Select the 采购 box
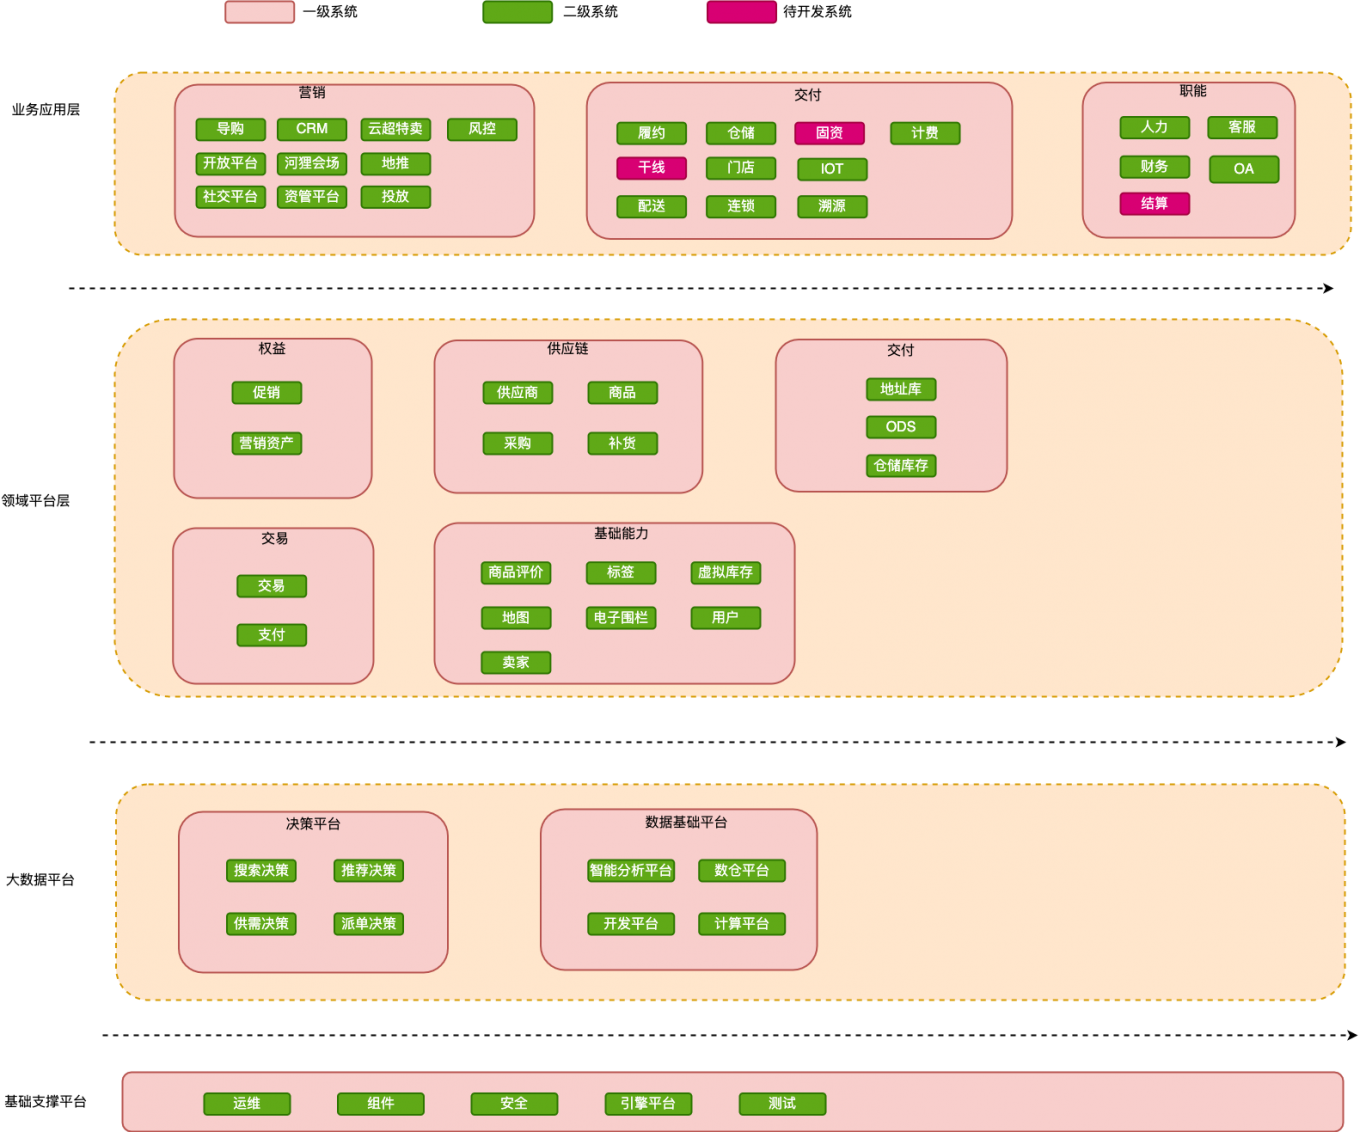The image size is (1366, 1132). click(518, 444)
